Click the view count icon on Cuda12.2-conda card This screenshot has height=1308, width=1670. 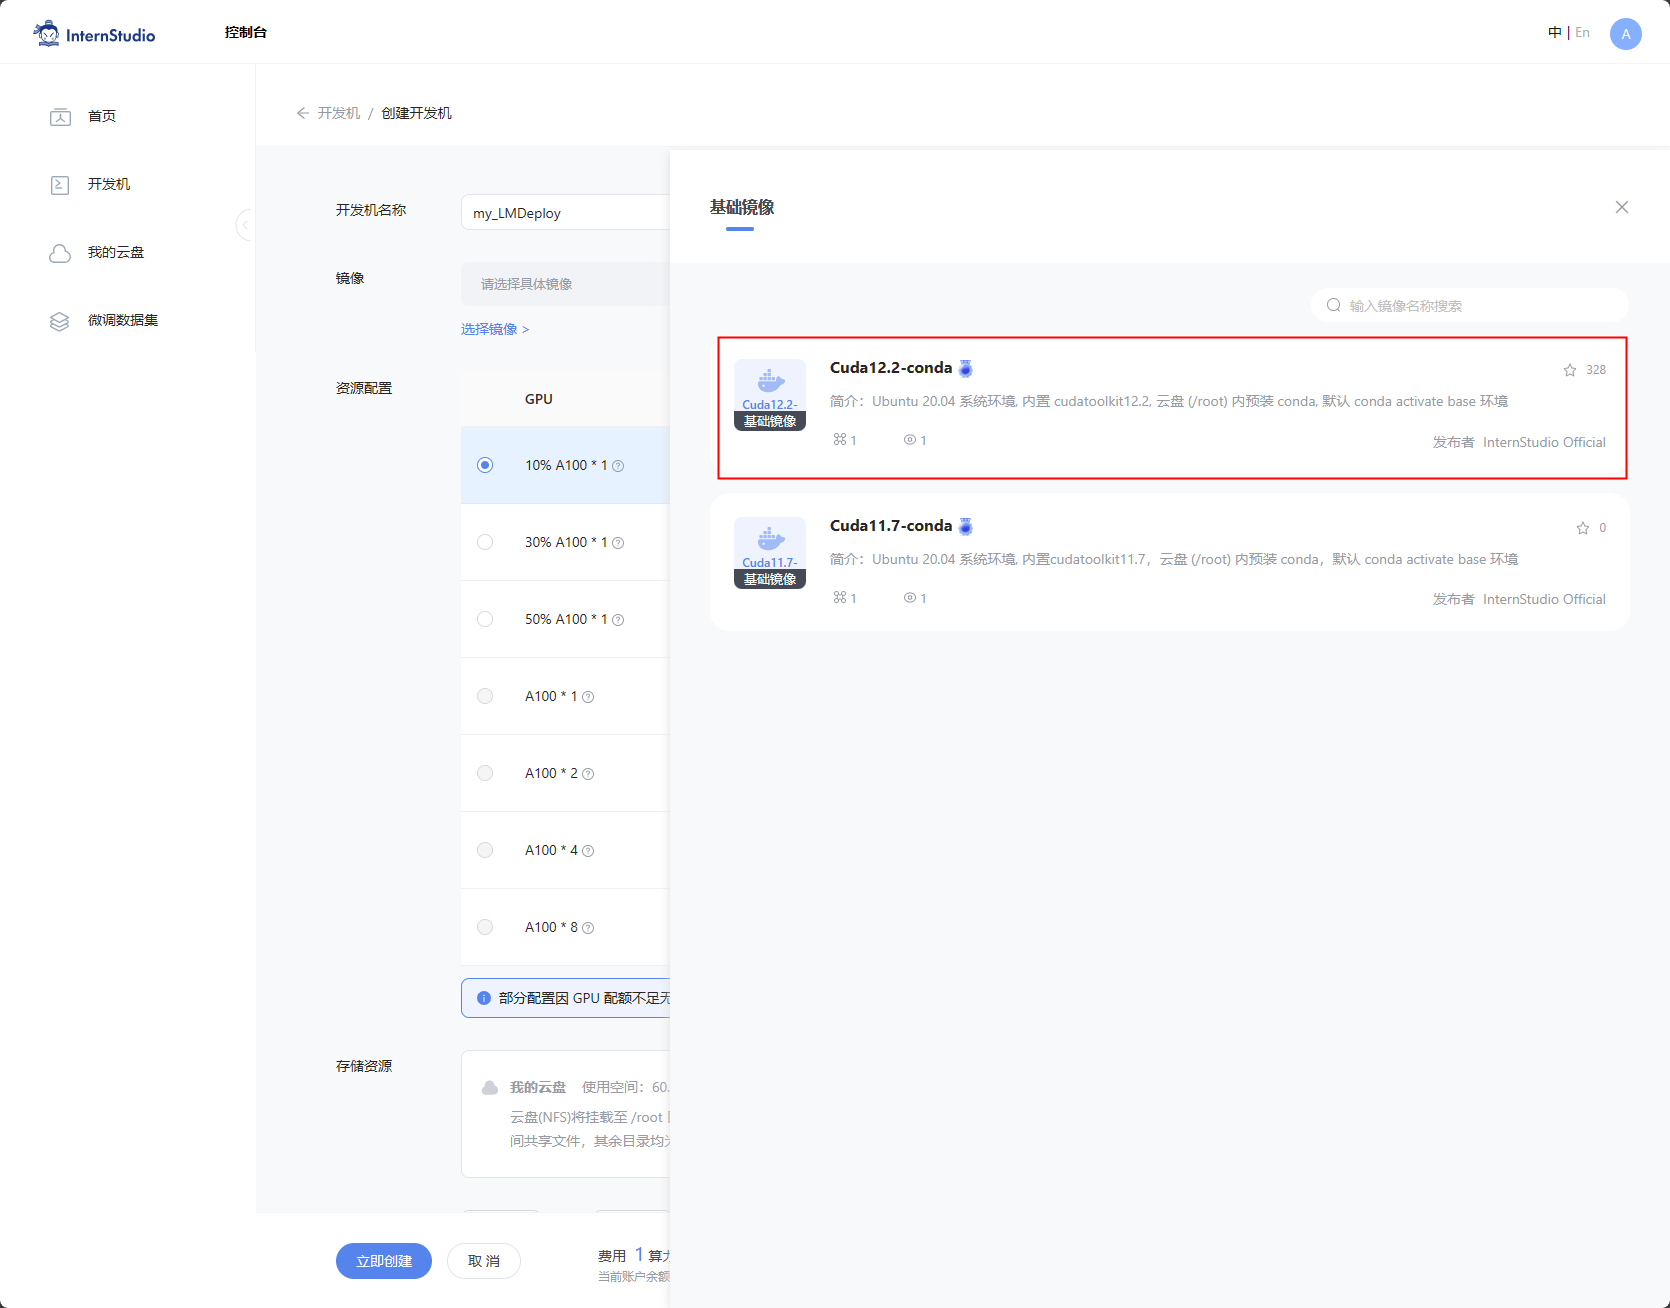pos(910,439)
